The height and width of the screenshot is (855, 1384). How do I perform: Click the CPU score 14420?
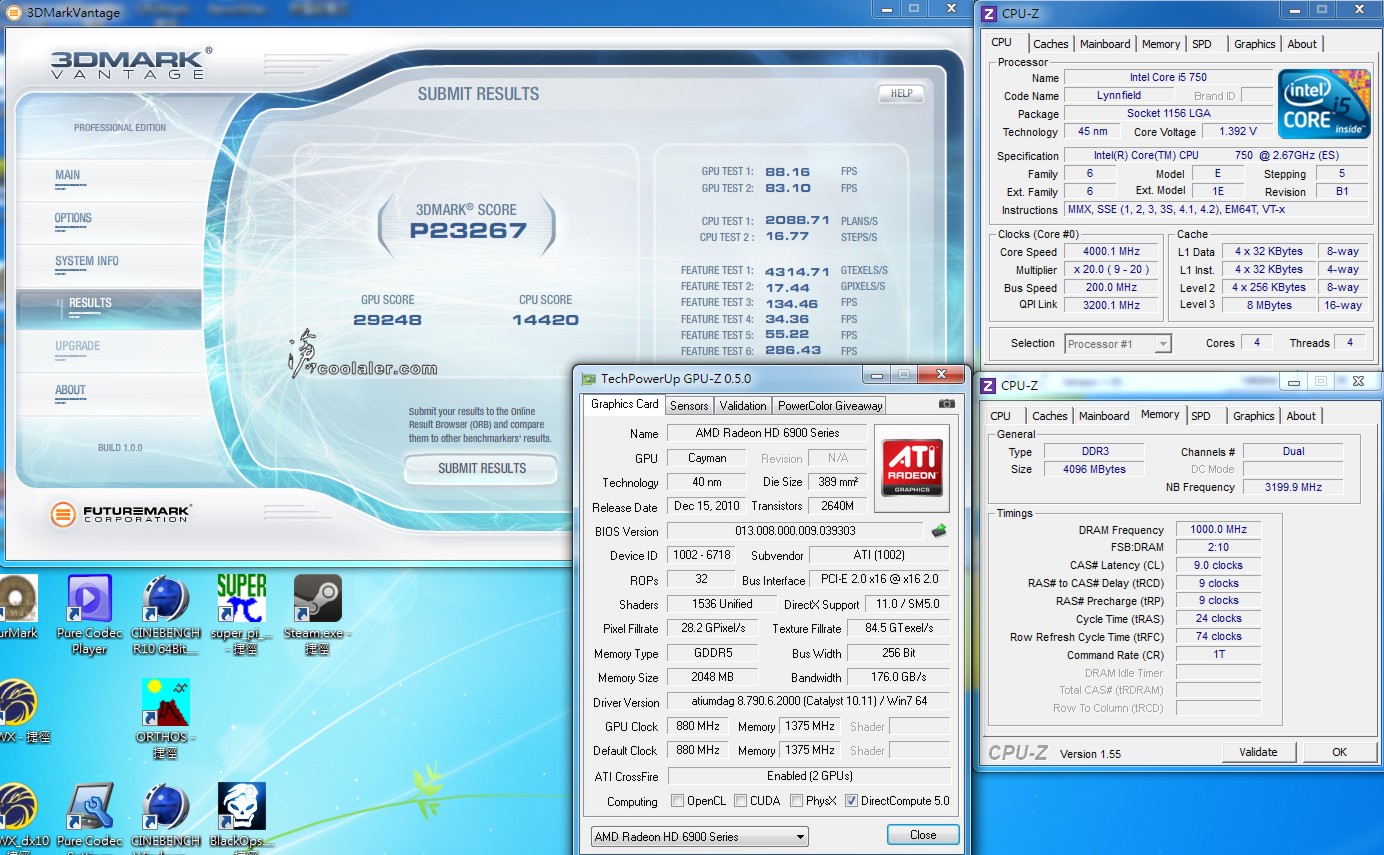(x=545, y=320)
